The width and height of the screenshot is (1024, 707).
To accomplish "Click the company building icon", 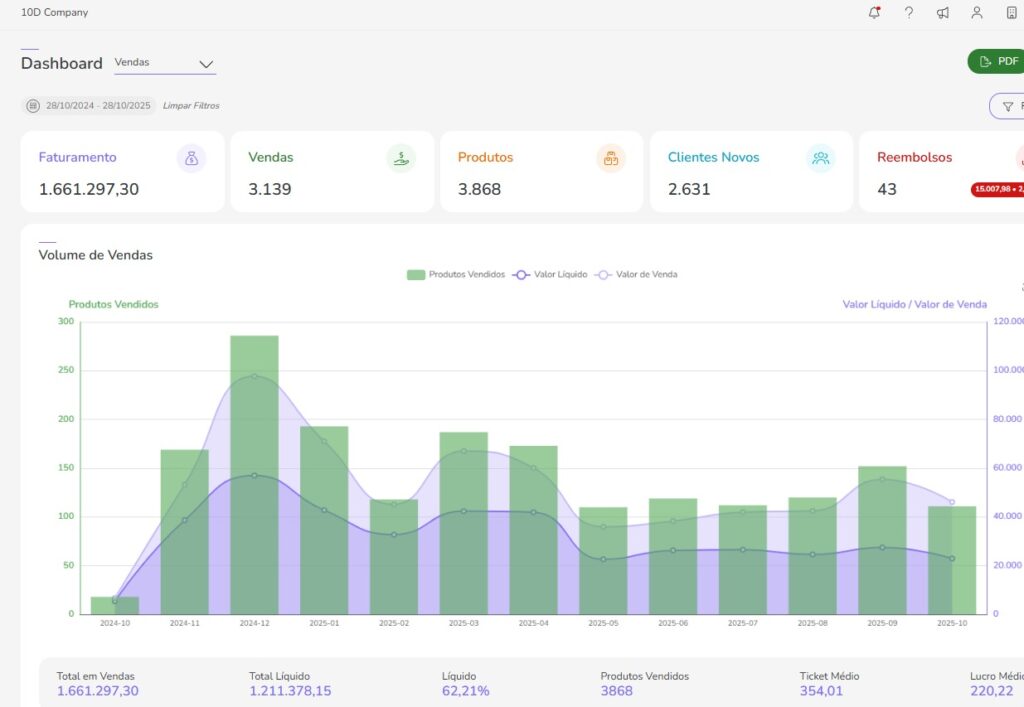I will click(x=1011, y=13).
